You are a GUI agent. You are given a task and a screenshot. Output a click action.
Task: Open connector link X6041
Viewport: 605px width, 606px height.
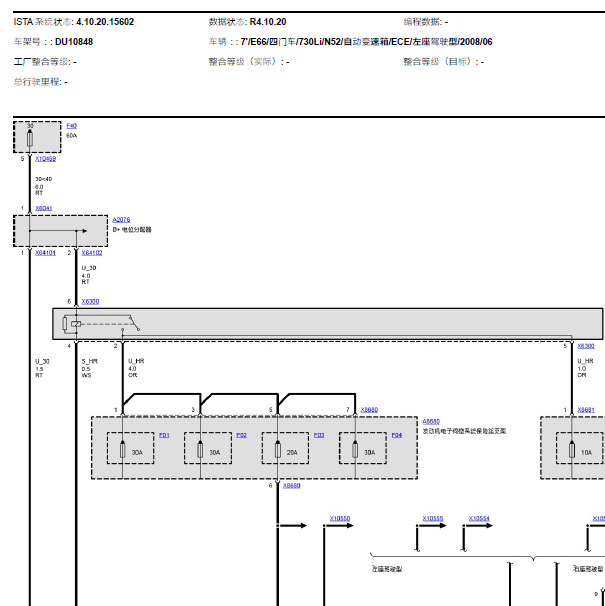(44, 208)
